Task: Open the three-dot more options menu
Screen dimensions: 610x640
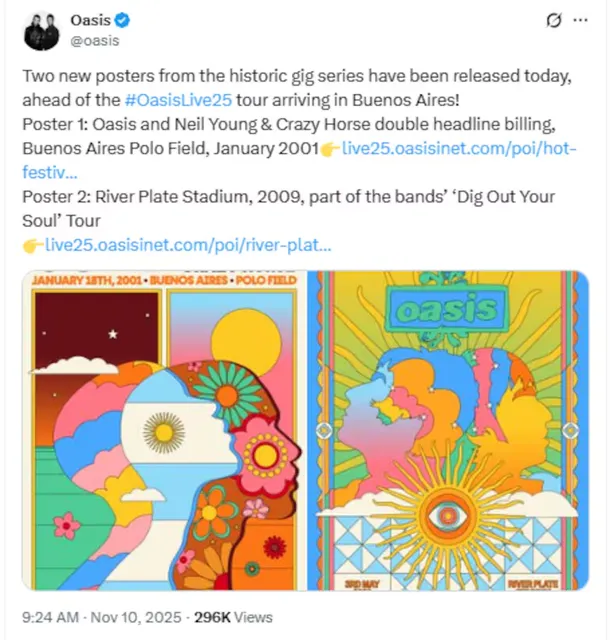Action: point(582,21)
